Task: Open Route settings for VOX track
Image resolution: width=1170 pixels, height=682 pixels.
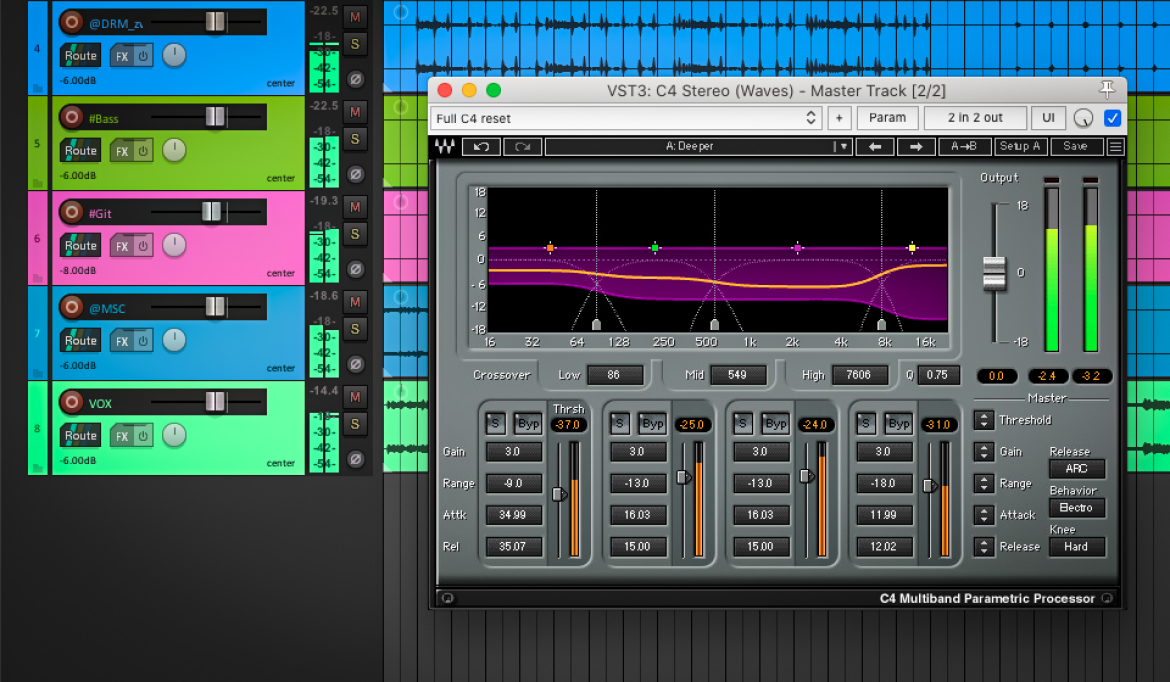Action: click(81, 435)
